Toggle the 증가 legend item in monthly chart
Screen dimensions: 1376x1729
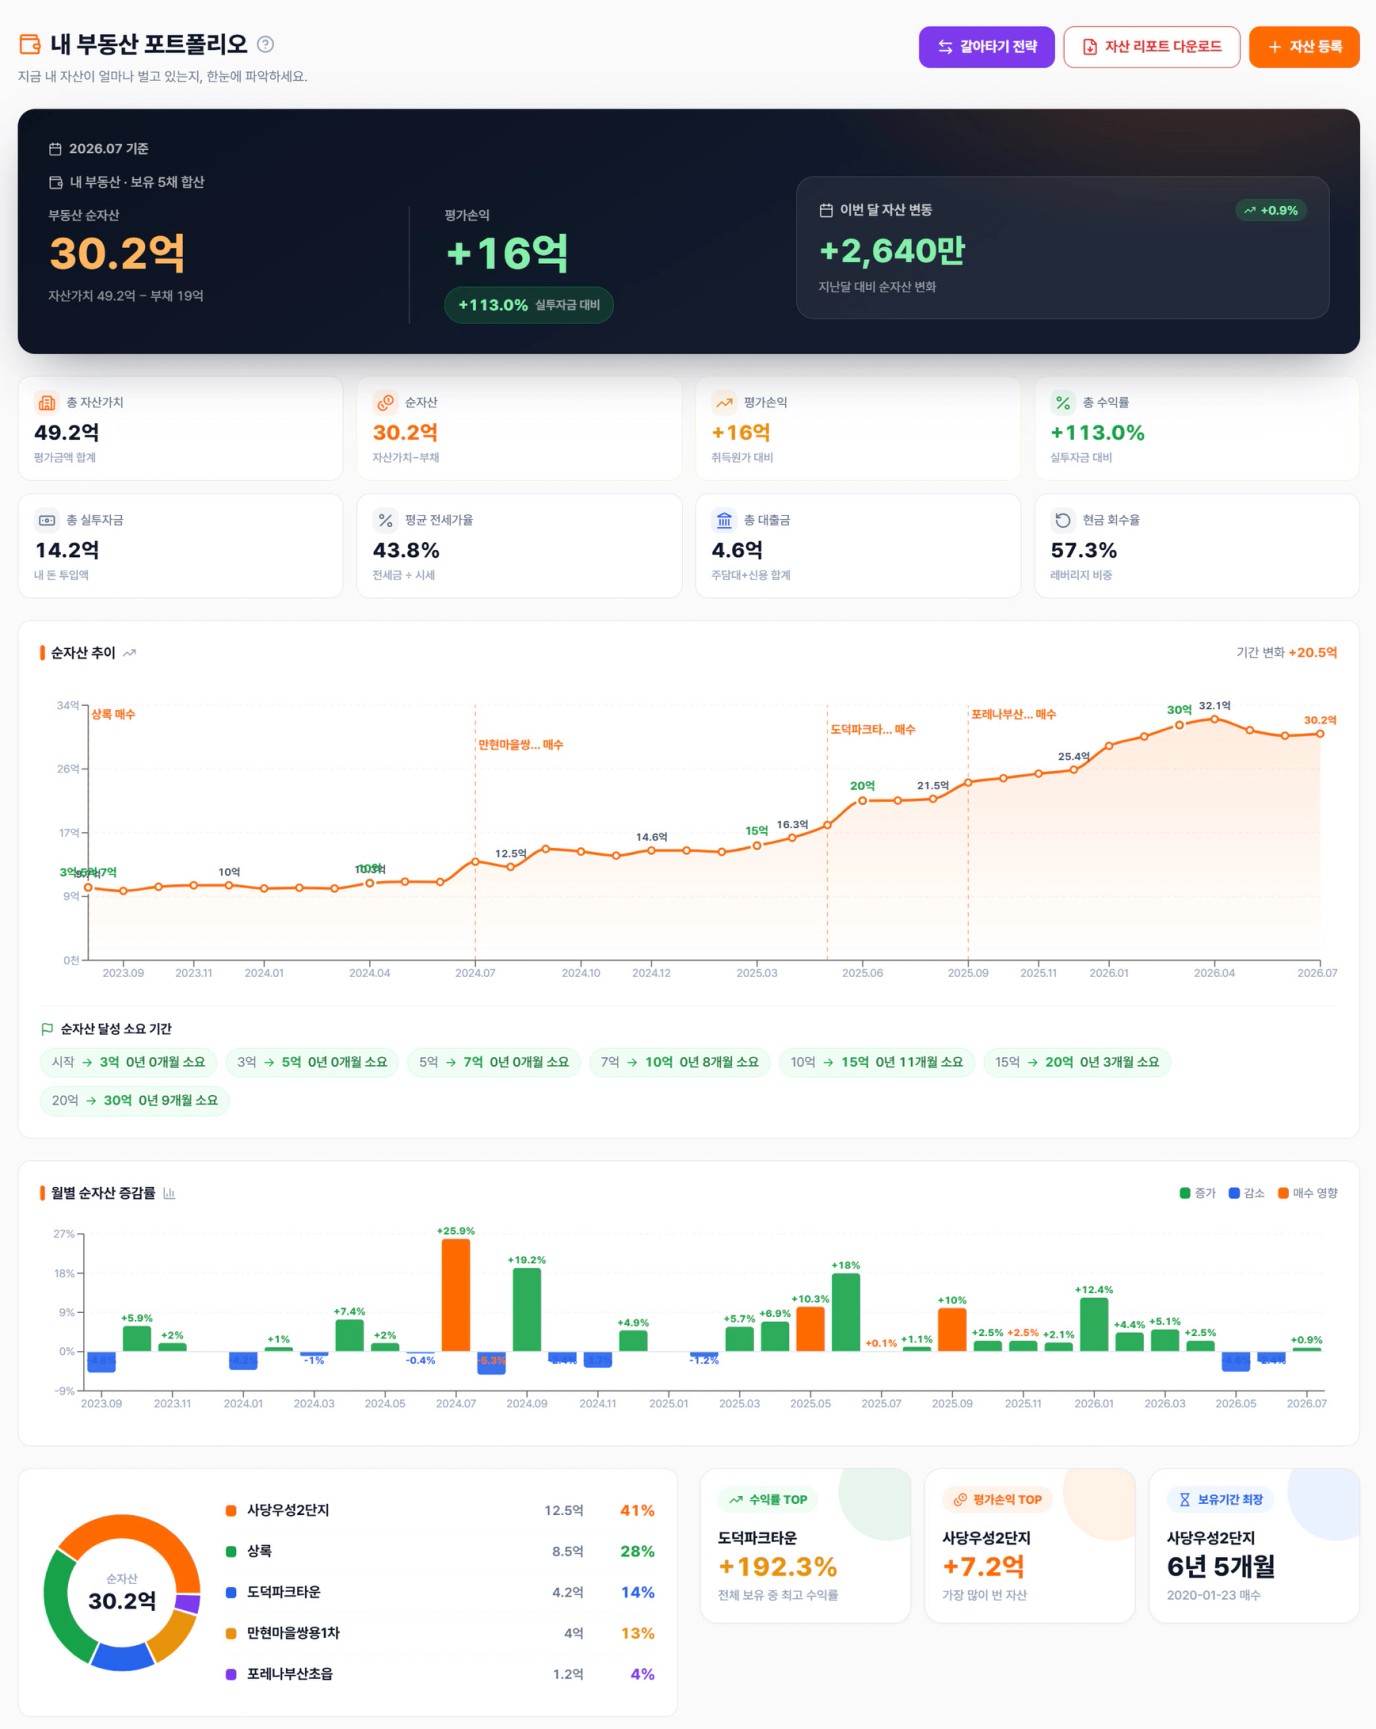(x=1197, y=1193)
